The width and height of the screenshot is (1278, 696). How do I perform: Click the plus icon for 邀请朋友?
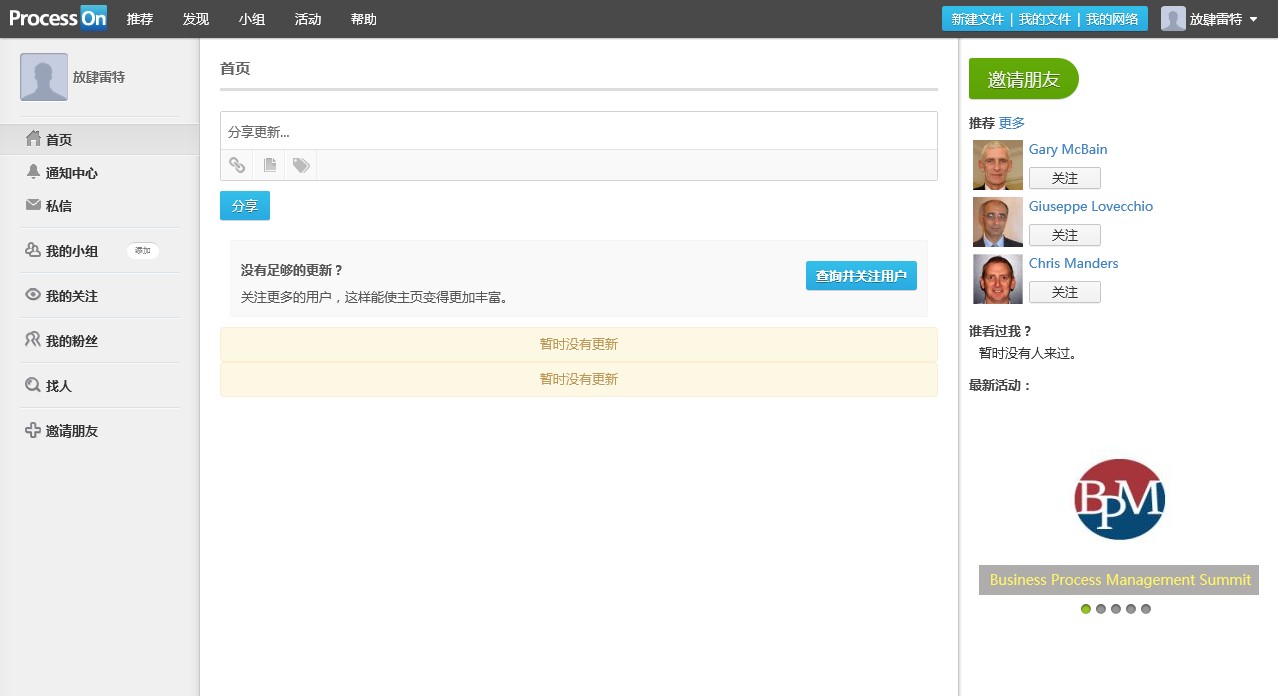point(33,430)
